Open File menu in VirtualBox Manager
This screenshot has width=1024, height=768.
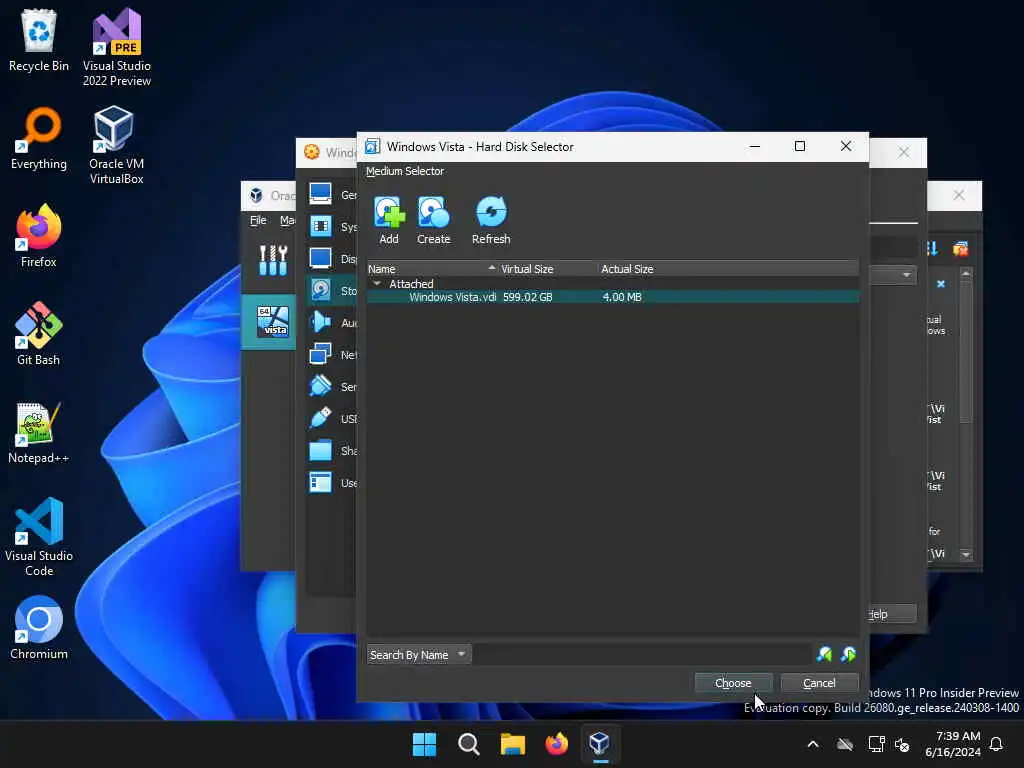[258, 220]
